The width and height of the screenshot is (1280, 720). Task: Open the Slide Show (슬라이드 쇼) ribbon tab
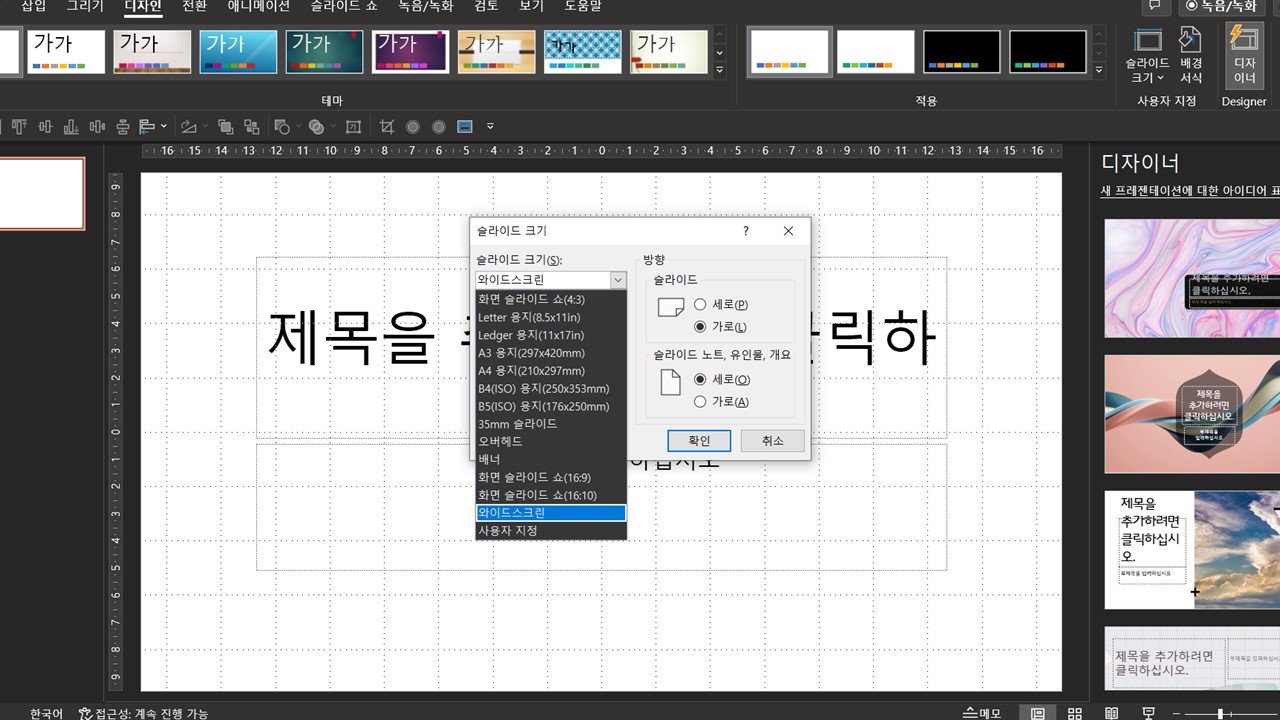tap(345, 6)
